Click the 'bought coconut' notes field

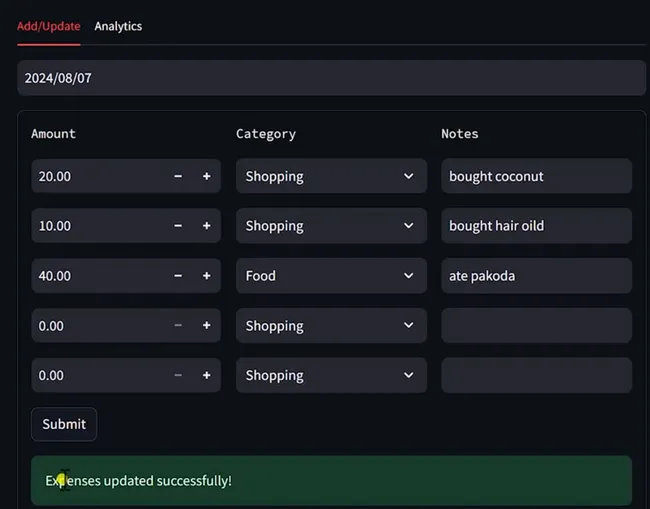pos(536,176)
